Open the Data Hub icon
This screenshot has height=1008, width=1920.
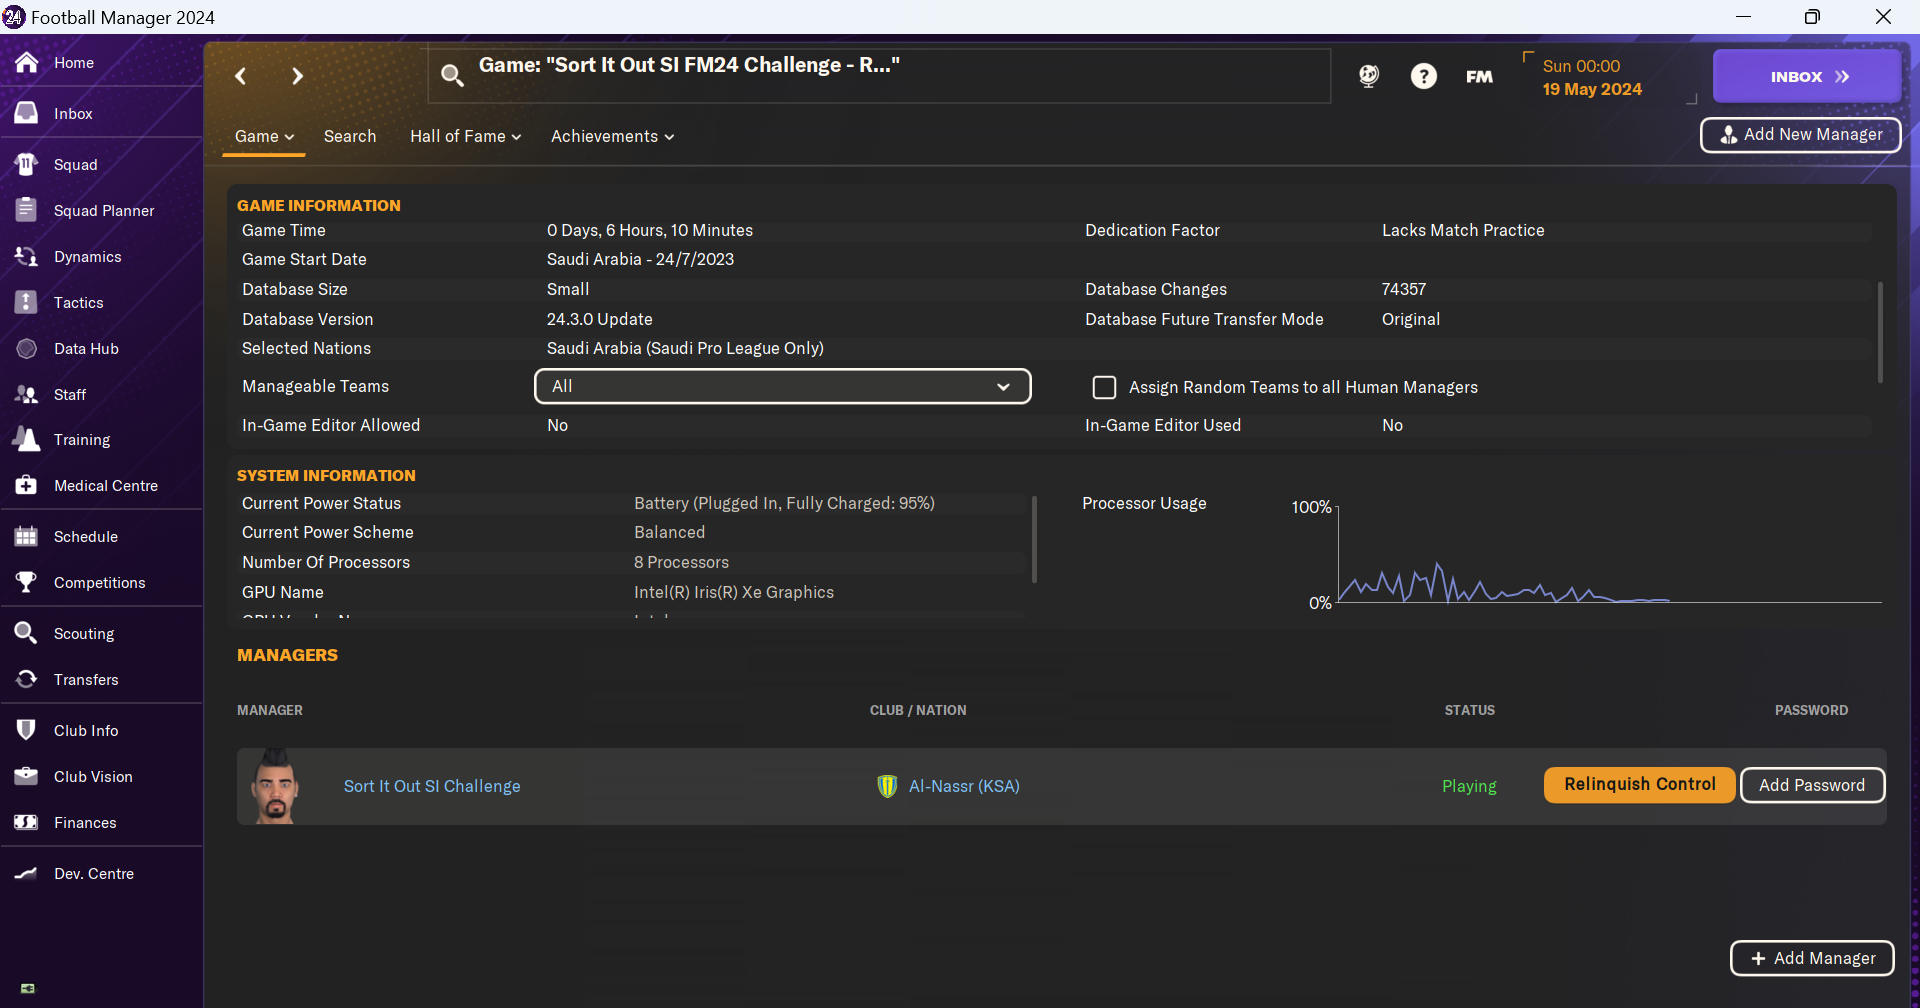(27, 348)
